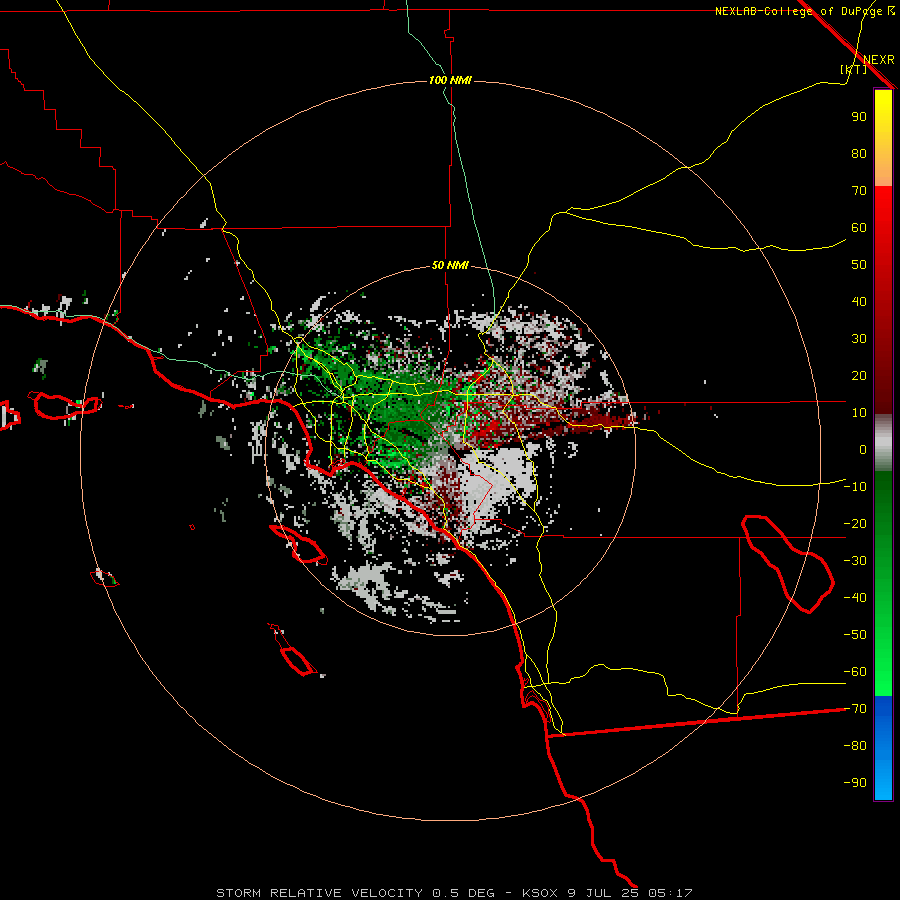Image resolution: width=900 pixels, height=900 pixels.
Task: Click the "9 JUL 25 05:17" timestamp
Action: [x=630, y=893]
